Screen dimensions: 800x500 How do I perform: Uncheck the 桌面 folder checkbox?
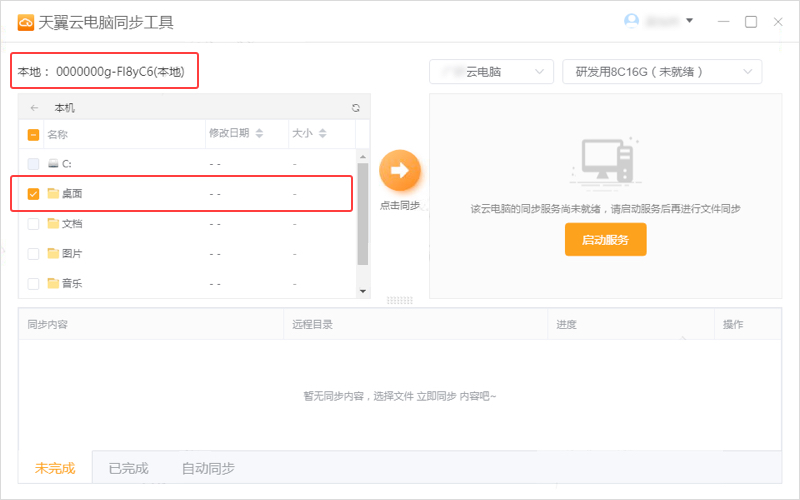click(33, 194)
